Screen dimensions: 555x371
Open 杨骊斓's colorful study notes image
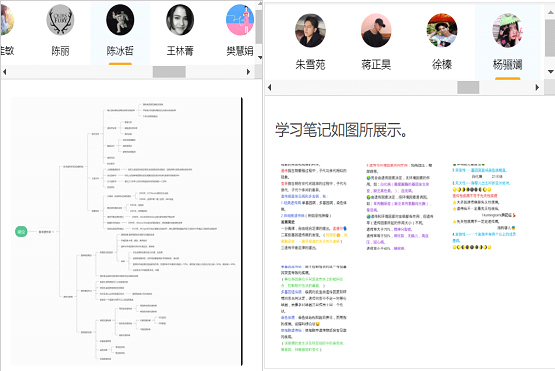[x=398, y=257]
